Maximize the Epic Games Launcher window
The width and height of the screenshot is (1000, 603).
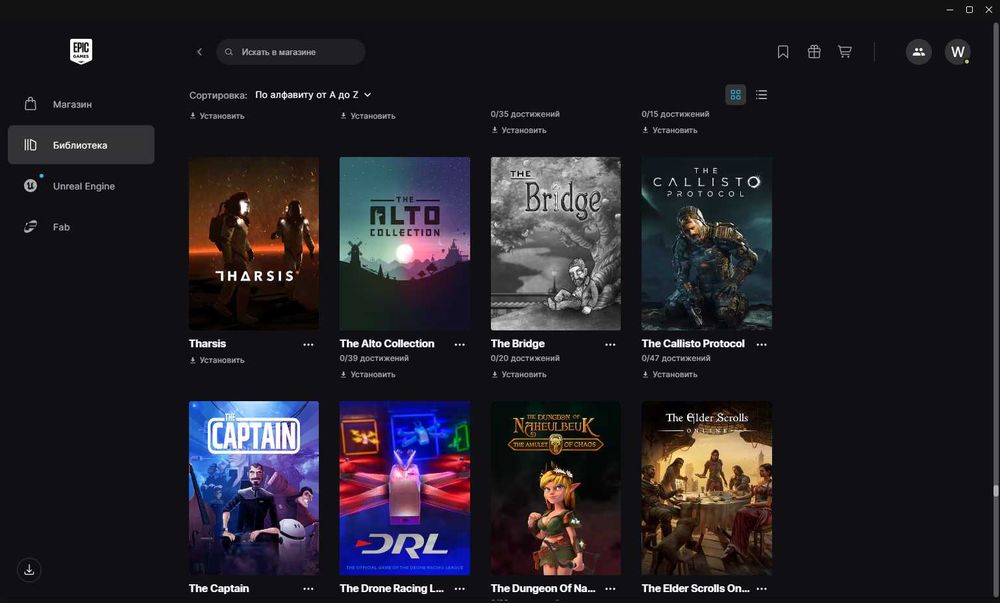(x=969, y=10)
